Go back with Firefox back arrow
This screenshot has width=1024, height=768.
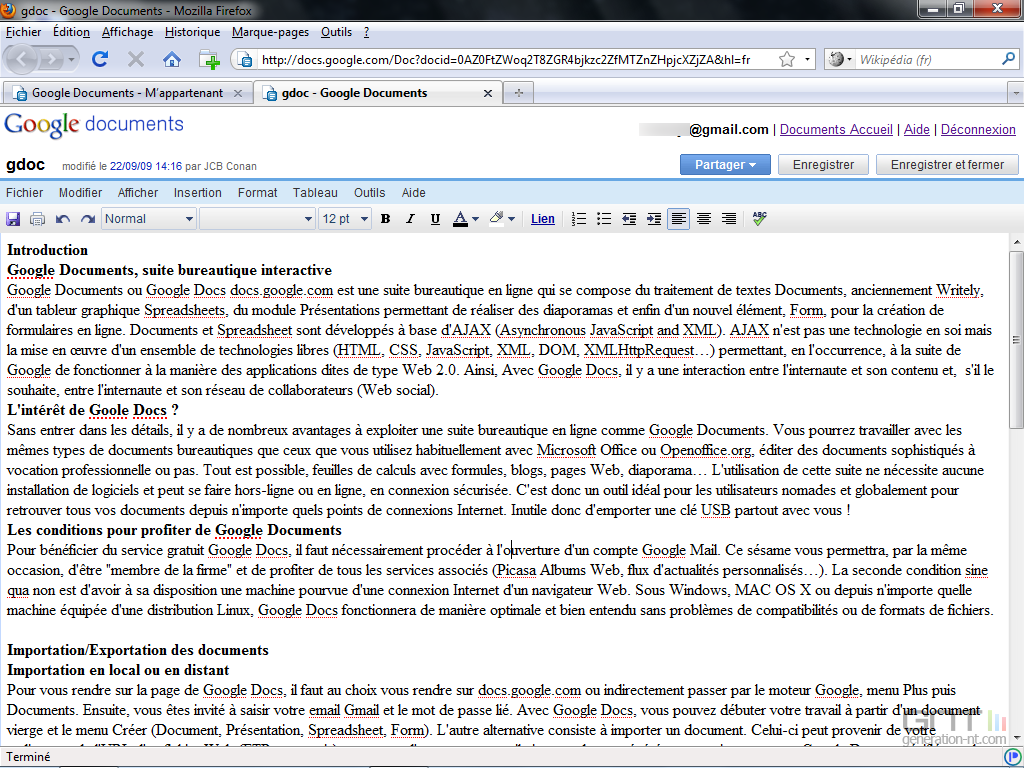pos(22,59)
